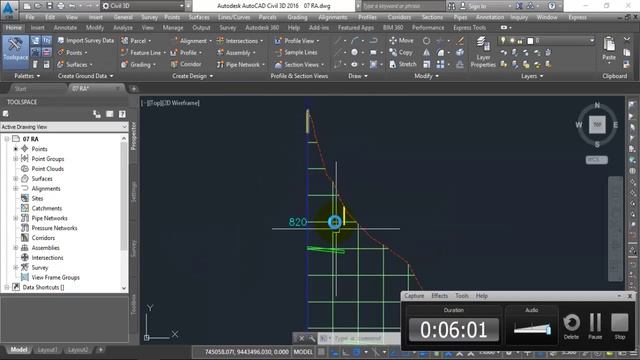640x360 pixels.
Task: Toggle MODEL space in status bar
Action: pos(303,351)
